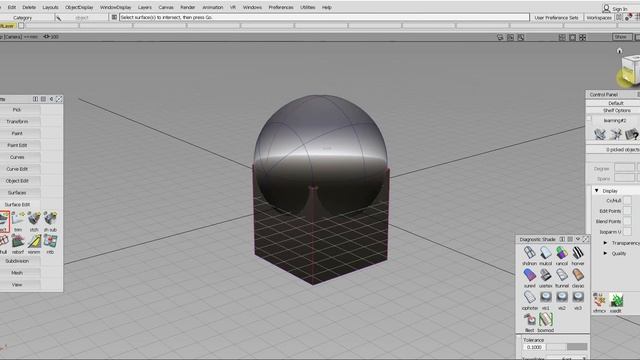Click the home icon above the ViewCube
The image size is (640, 360).
click(x=620, y=51)
